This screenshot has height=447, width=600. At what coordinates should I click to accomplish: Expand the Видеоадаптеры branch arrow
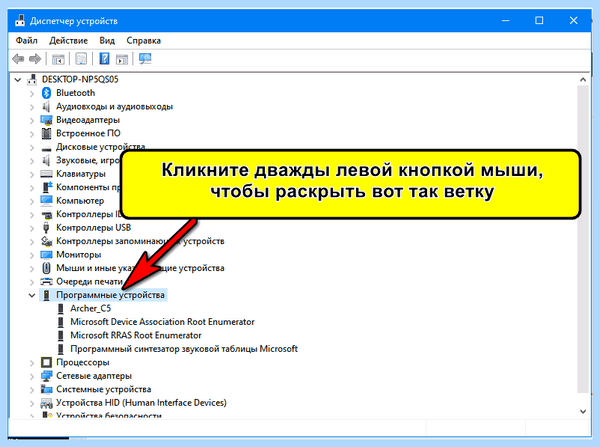32,121
